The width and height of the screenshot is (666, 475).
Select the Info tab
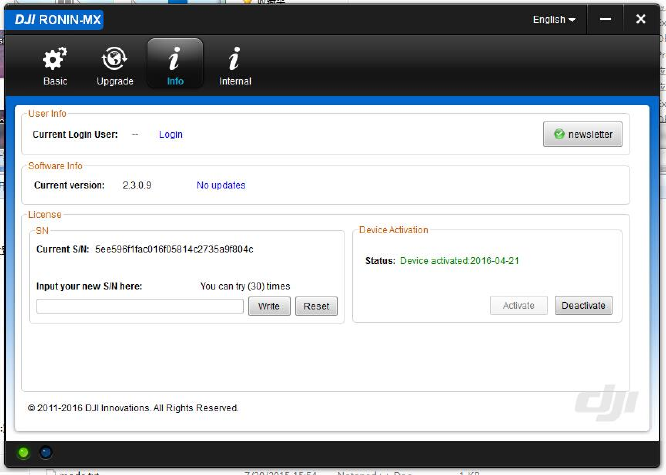click(x=175, y=64)
